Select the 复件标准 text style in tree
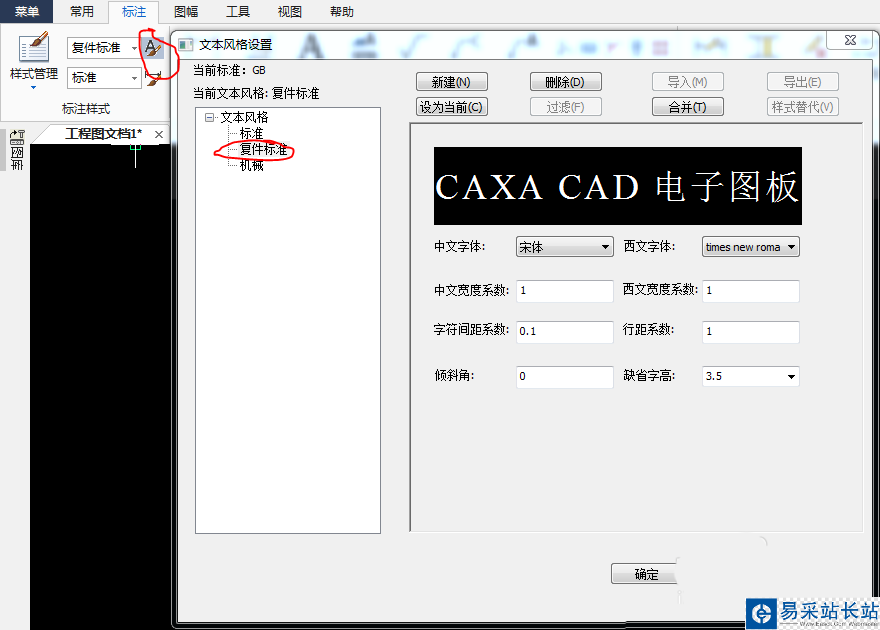Viewport: 880px width, 630px height. [x=263, y=149]
